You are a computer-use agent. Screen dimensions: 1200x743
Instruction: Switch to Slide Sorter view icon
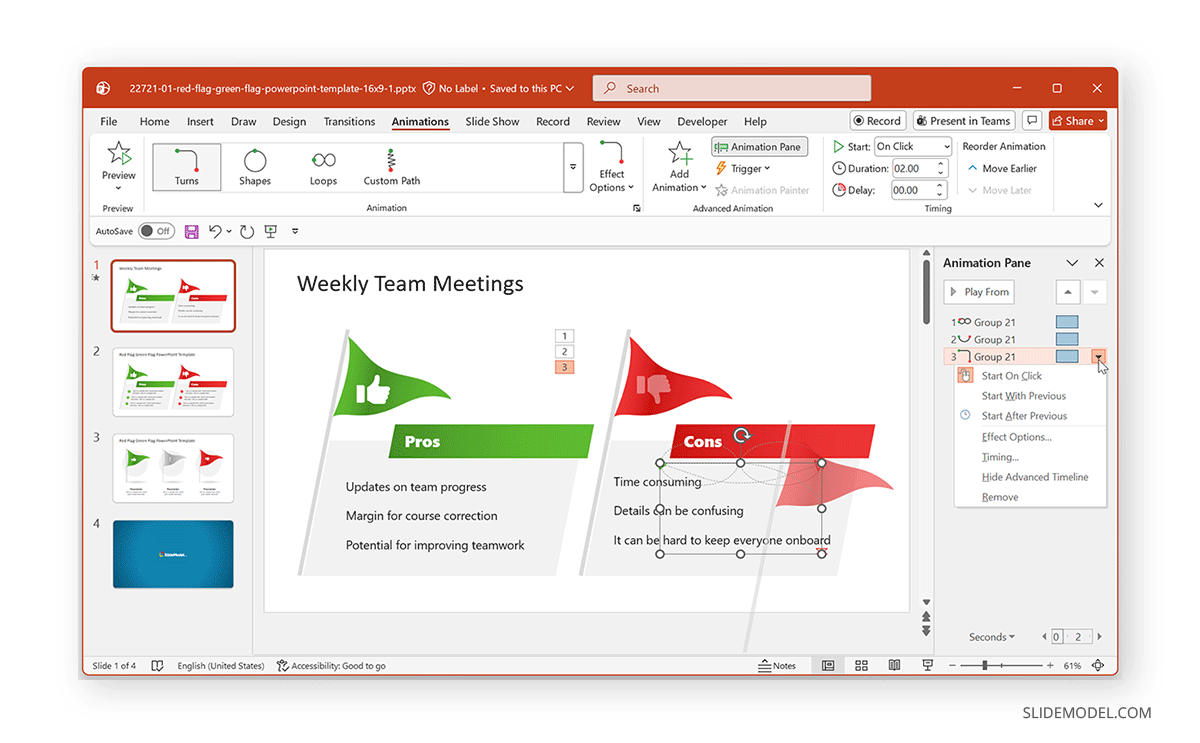(x=861, y=665)
